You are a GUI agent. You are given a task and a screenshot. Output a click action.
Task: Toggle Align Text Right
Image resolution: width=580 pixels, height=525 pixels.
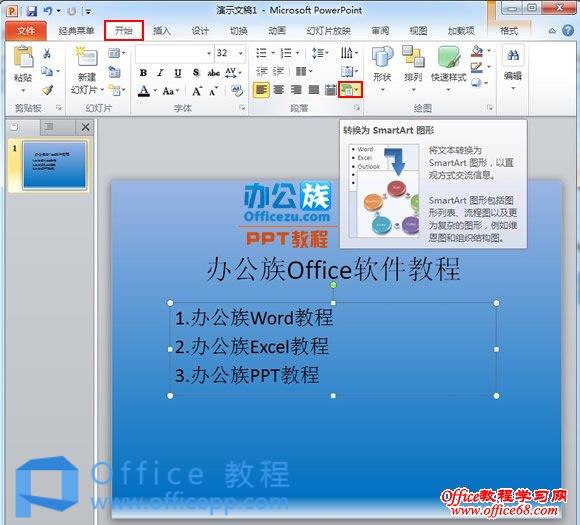(296, 90)
